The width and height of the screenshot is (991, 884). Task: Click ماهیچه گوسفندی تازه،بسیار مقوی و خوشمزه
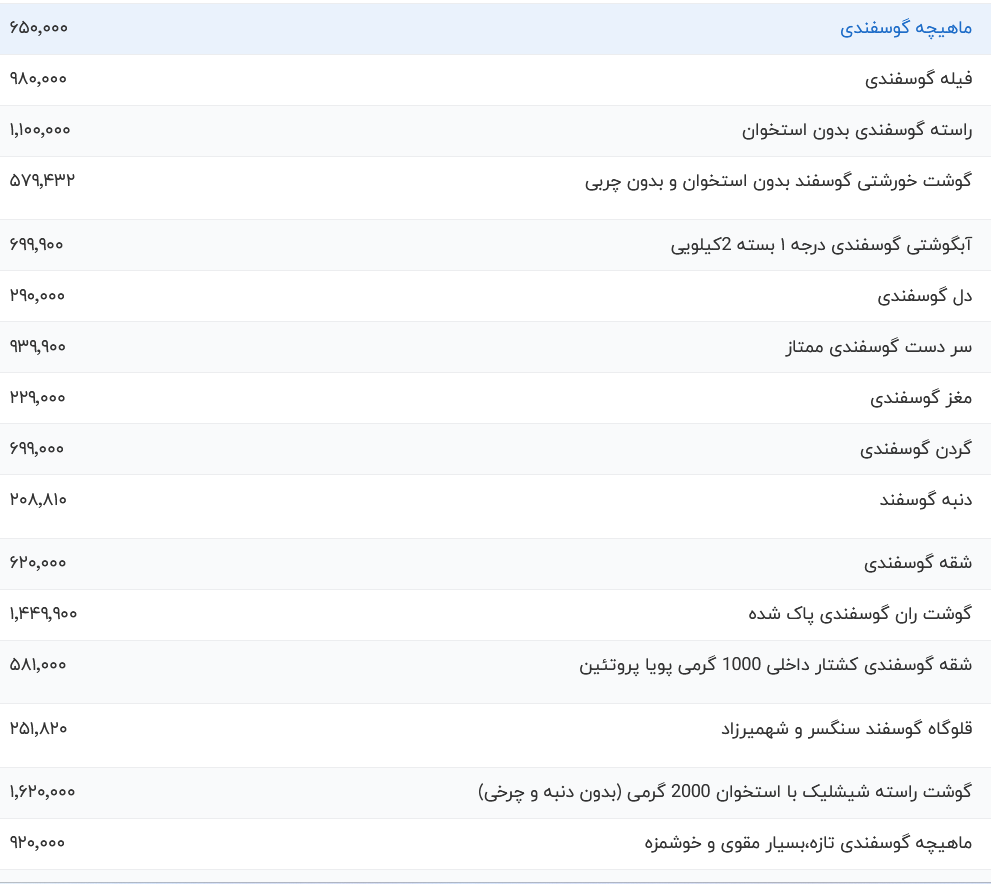tap(808, 844)
